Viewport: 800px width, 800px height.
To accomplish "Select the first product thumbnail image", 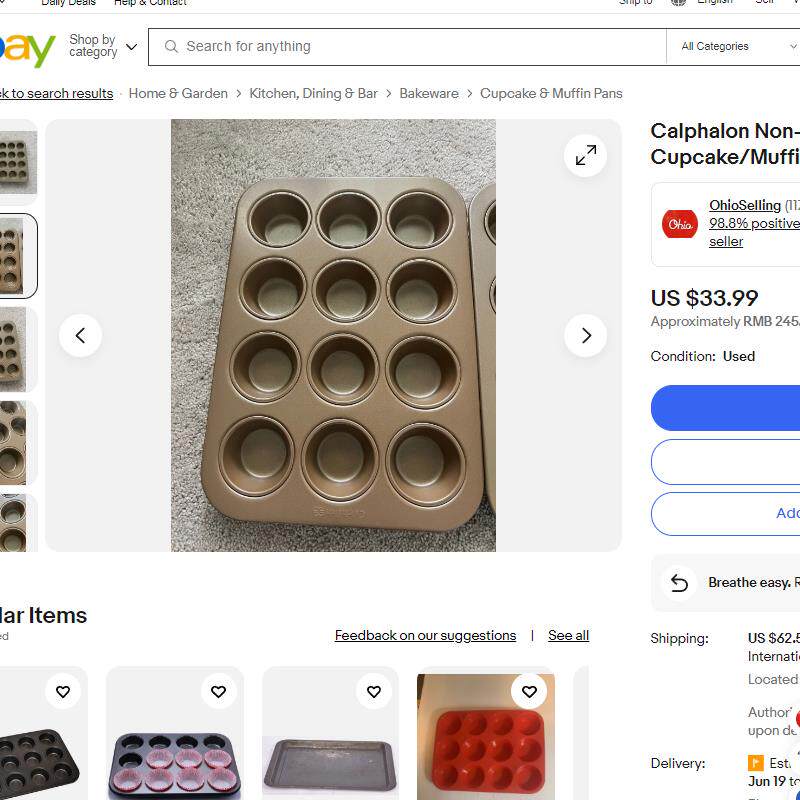I will coord(18,162).
